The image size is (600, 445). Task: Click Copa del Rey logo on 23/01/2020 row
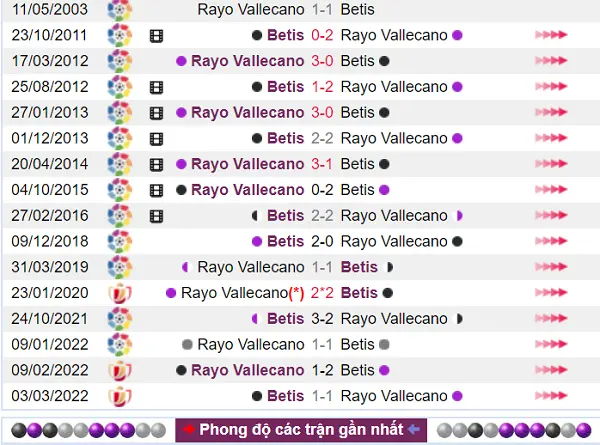coord(120,293)
